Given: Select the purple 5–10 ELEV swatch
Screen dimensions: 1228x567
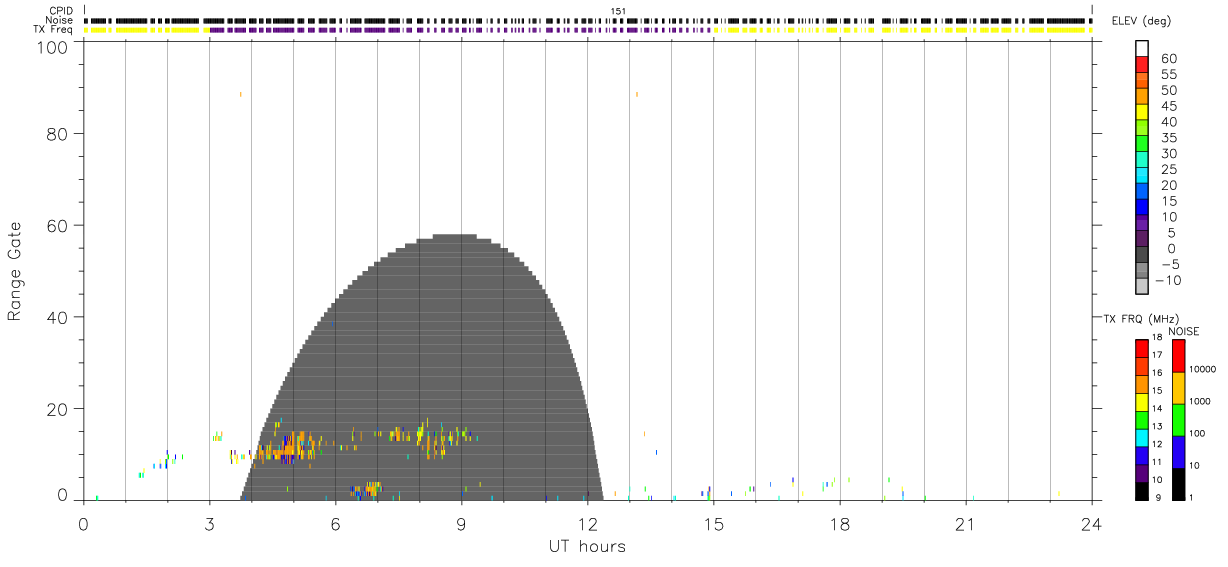Looking at the screenshot, I should pyautogui.click(x=1142, y=223).
